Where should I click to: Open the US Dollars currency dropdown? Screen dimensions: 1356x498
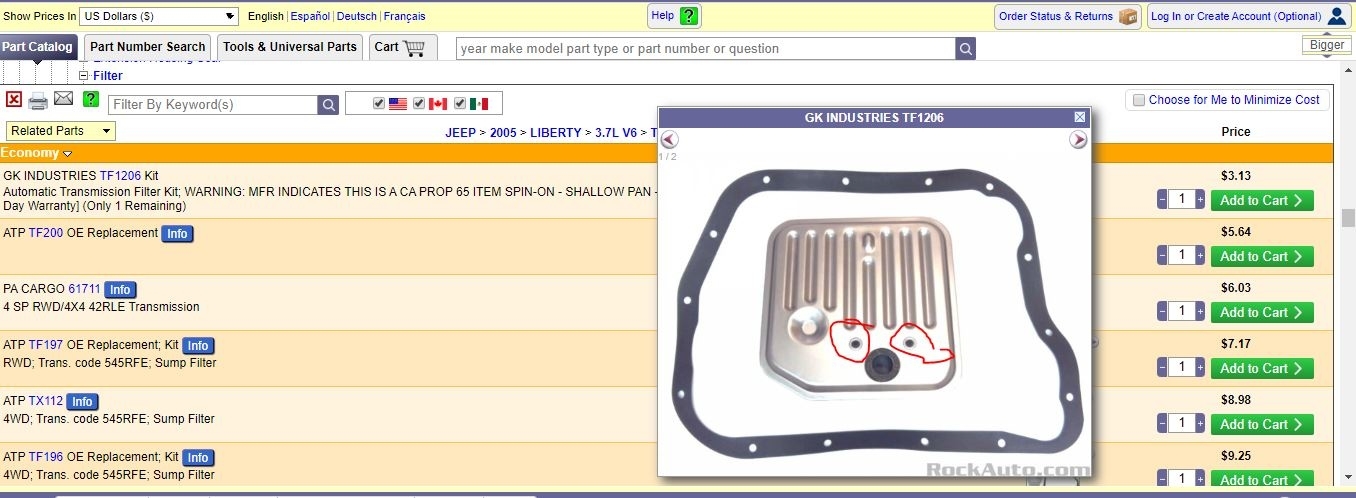pyautogui.click(x=159, y=16)
